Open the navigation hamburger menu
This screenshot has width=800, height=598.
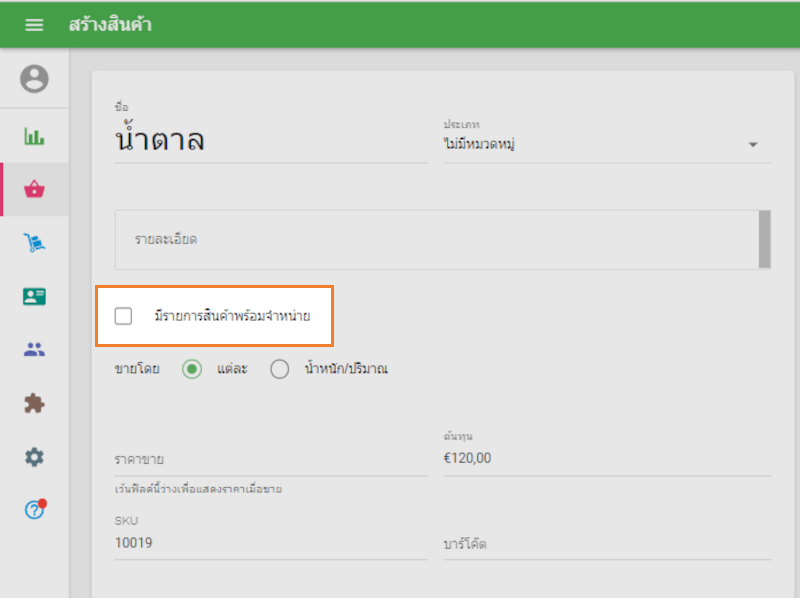tap(33, 25)
